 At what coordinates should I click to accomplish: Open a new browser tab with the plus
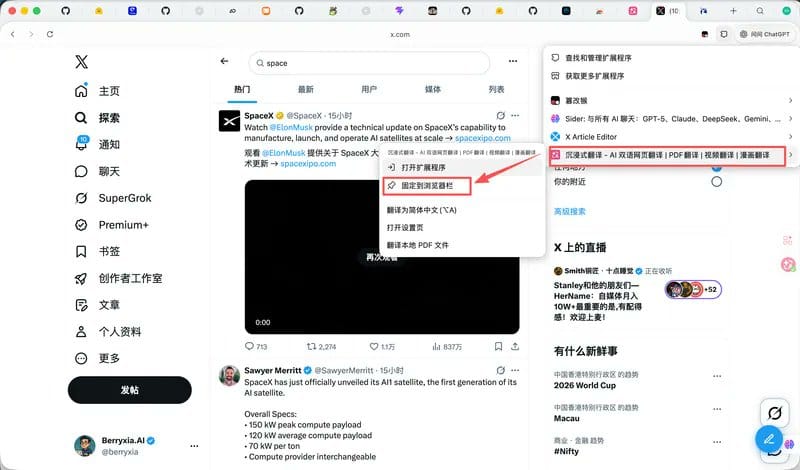[x=733, y=11]
